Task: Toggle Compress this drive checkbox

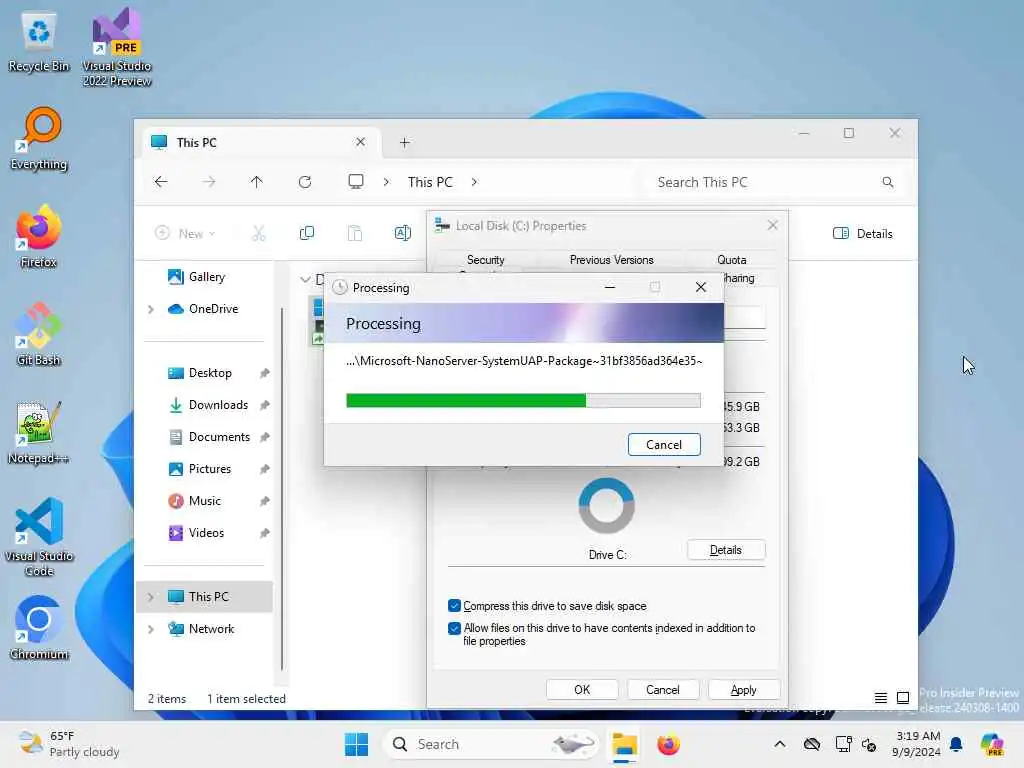Action: tap(455, 605)
